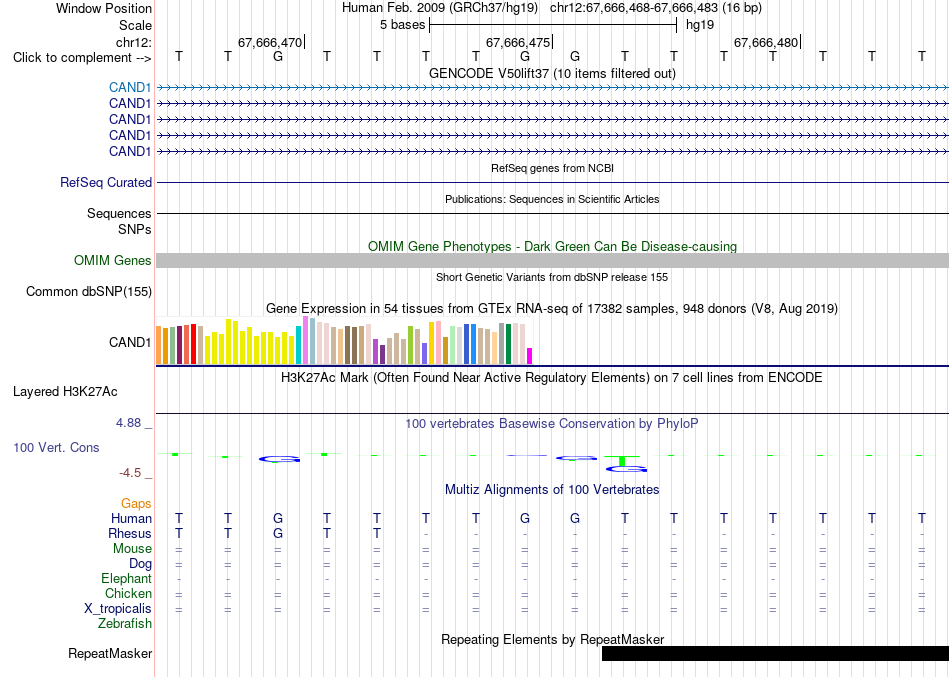Screen dimensions: 950x677
Task: Click the 67,666,475 ruler position marker
Action: click(519, 42)
